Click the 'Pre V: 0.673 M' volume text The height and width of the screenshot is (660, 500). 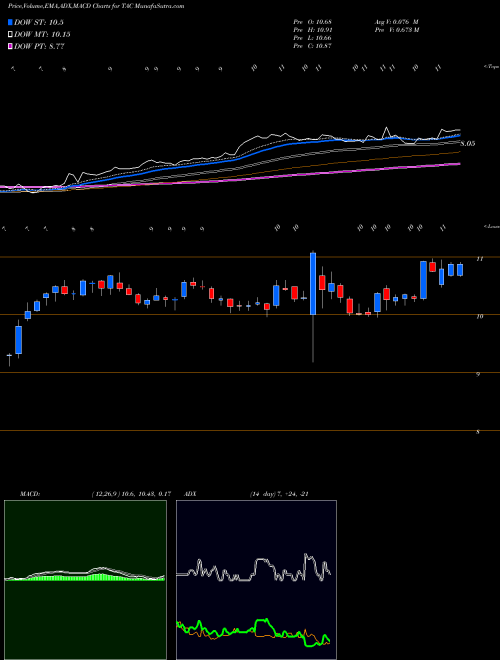[x=396, y=30]
